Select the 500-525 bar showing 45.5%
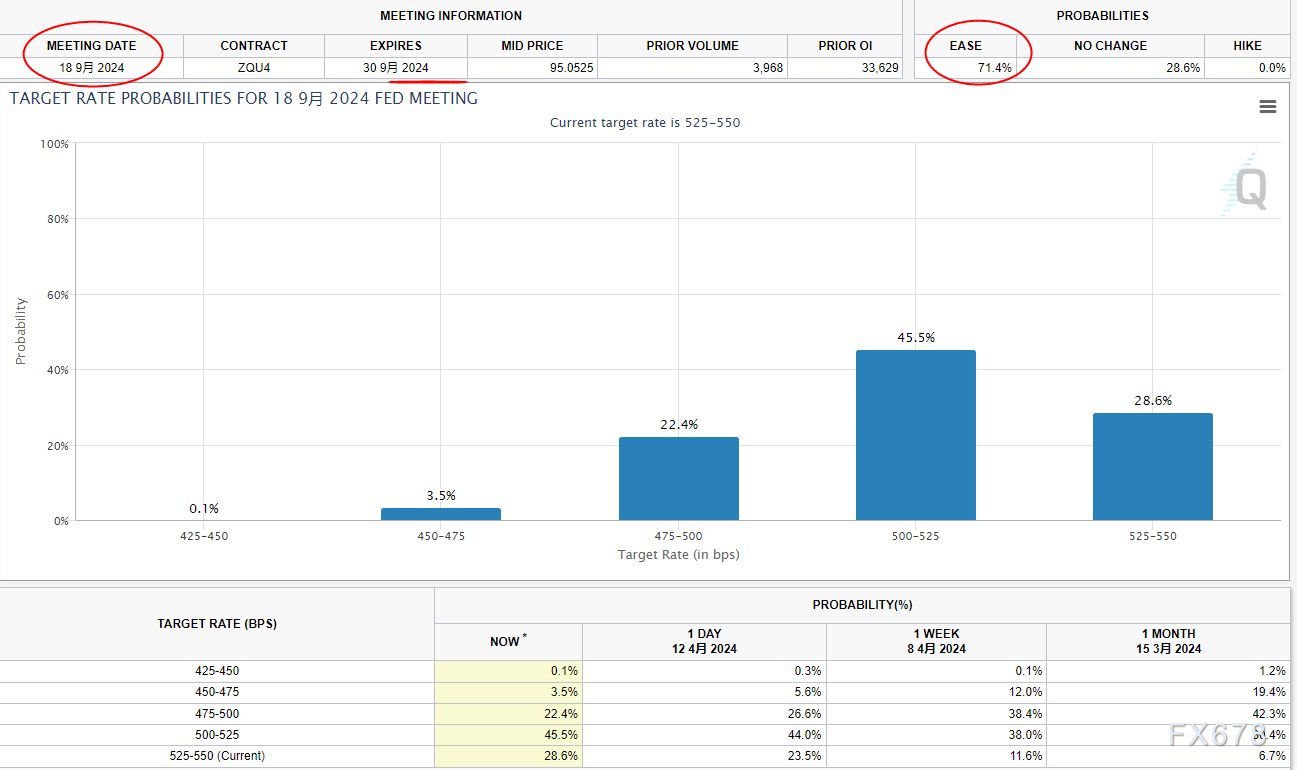The width and height of the screenshot is (1297, 770). click(915, 435)
